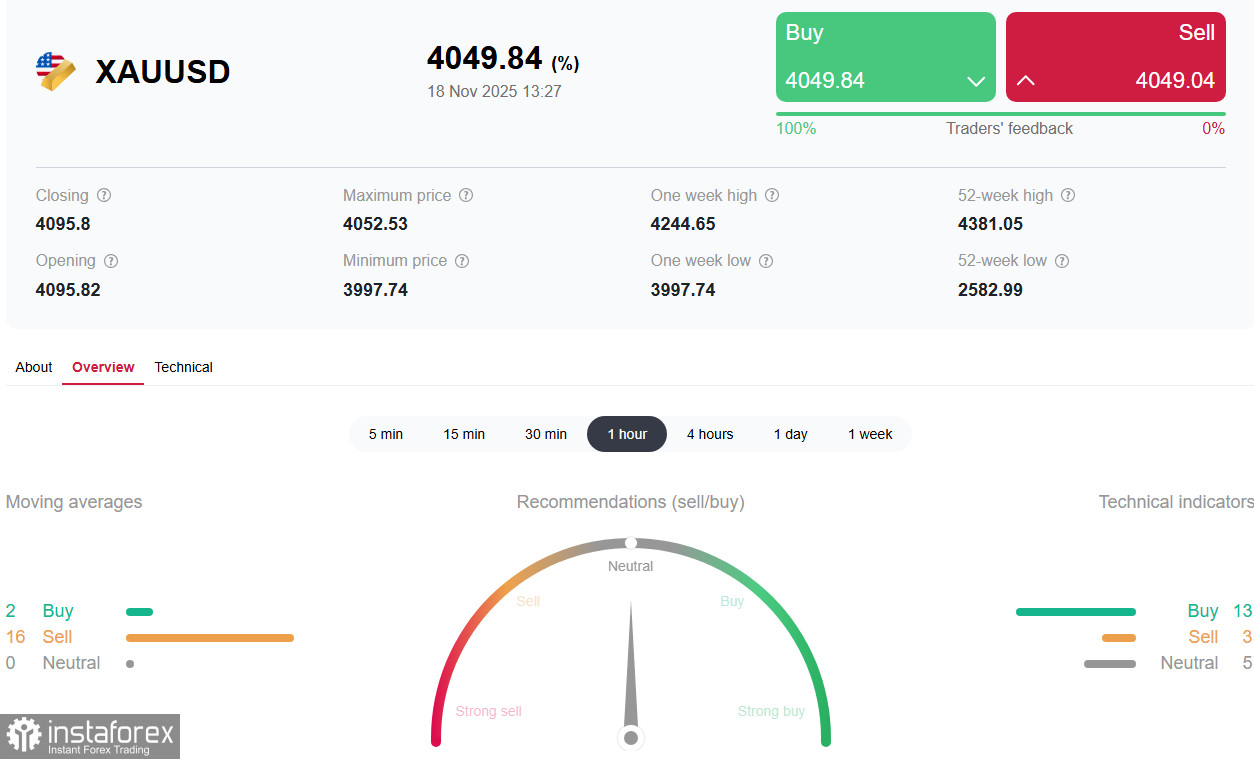Select the XAUUSD gold bar instrument icon
Viewport: 1254px width, 759px height.
point(56,70)
